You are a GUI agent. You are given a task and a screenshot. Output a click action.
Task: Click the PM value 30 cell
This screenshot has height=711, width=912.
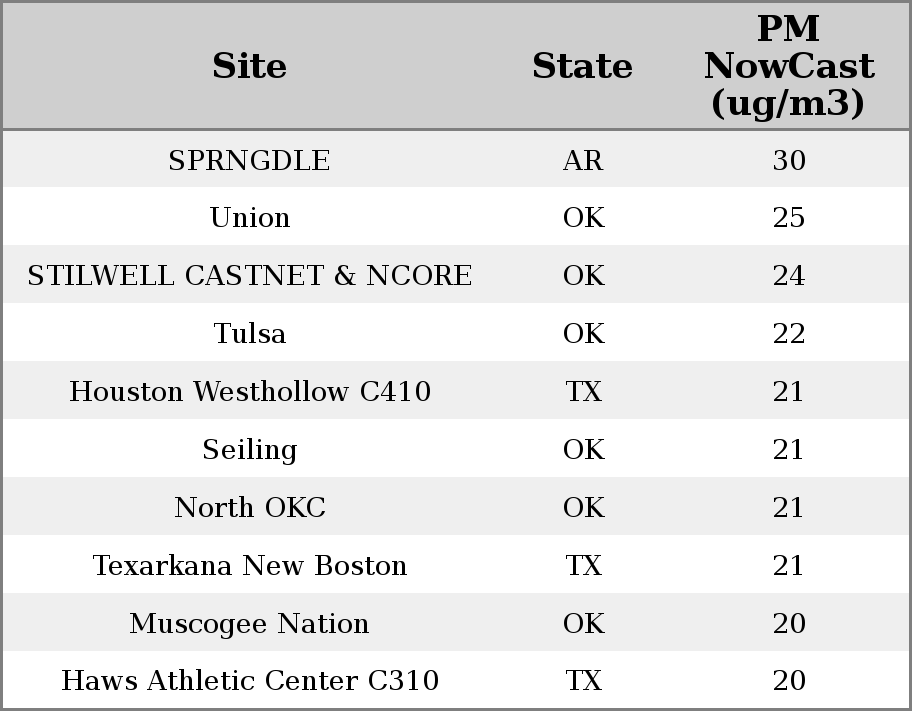click(788, 161)
